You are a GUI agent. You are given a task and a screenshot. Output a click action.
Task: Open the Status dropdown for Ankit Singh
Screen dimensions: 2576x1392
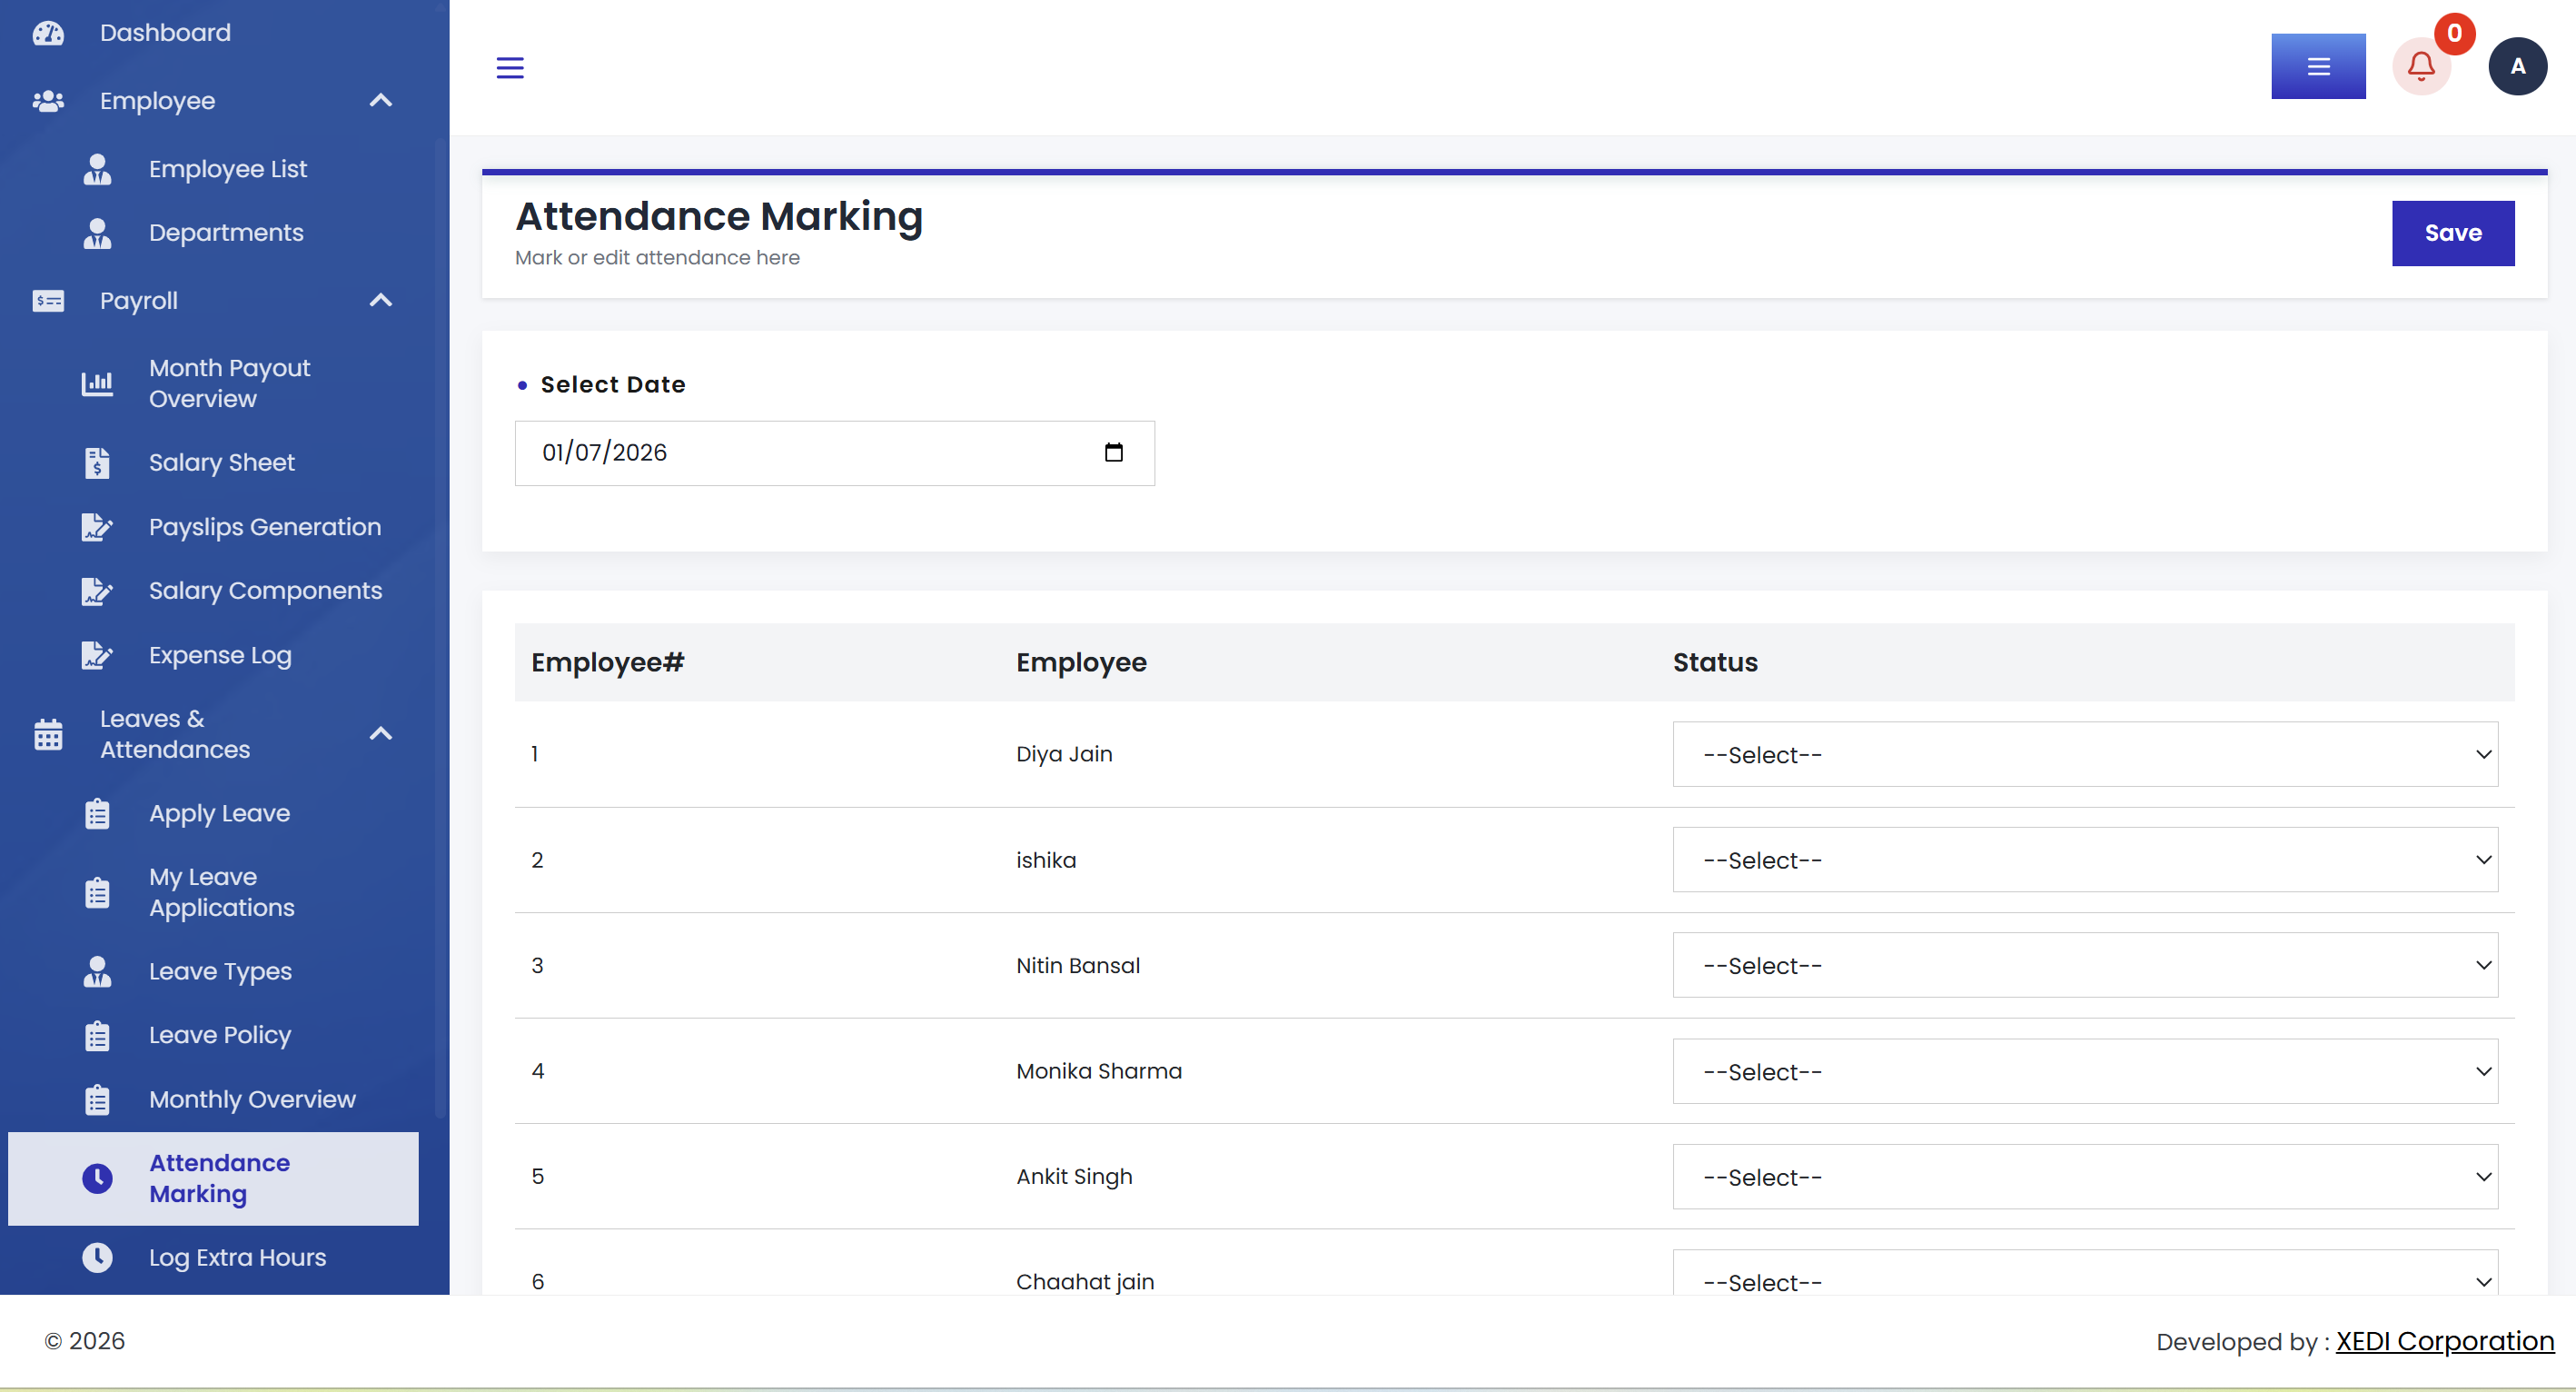[2085, 1177]
